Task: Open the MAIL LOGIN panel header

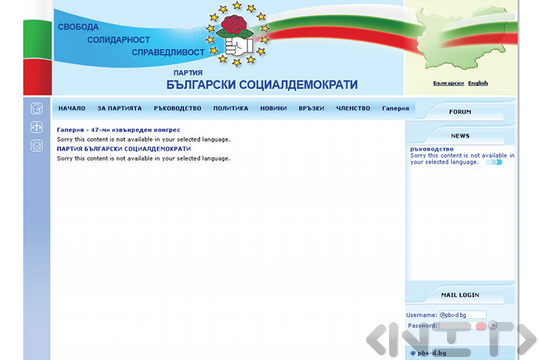Action: click(460, 295)
